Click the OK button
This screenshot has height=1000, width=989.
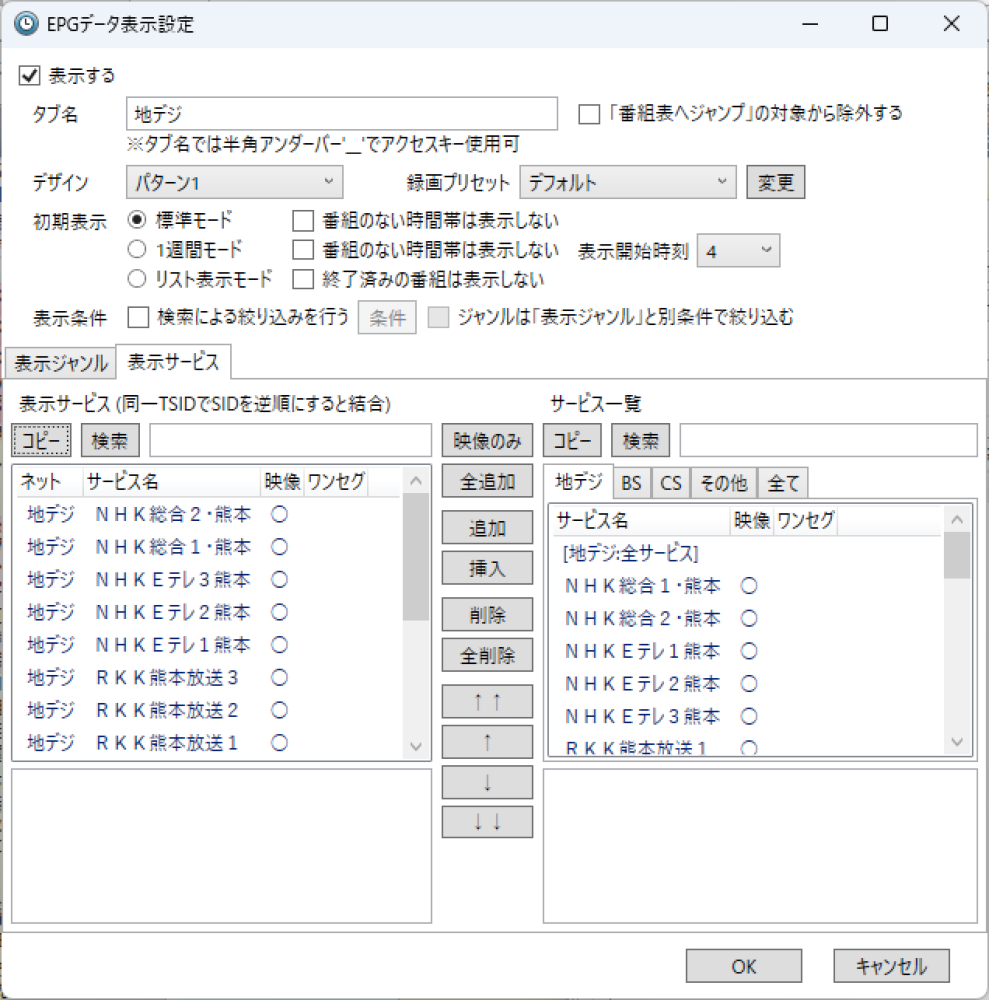click(x=744, y=966)
